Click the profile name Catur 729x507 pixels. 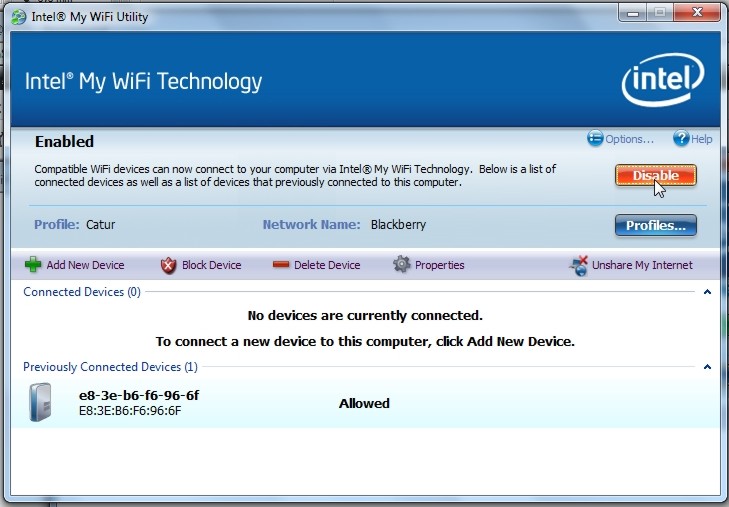click(x=100, y=224)
